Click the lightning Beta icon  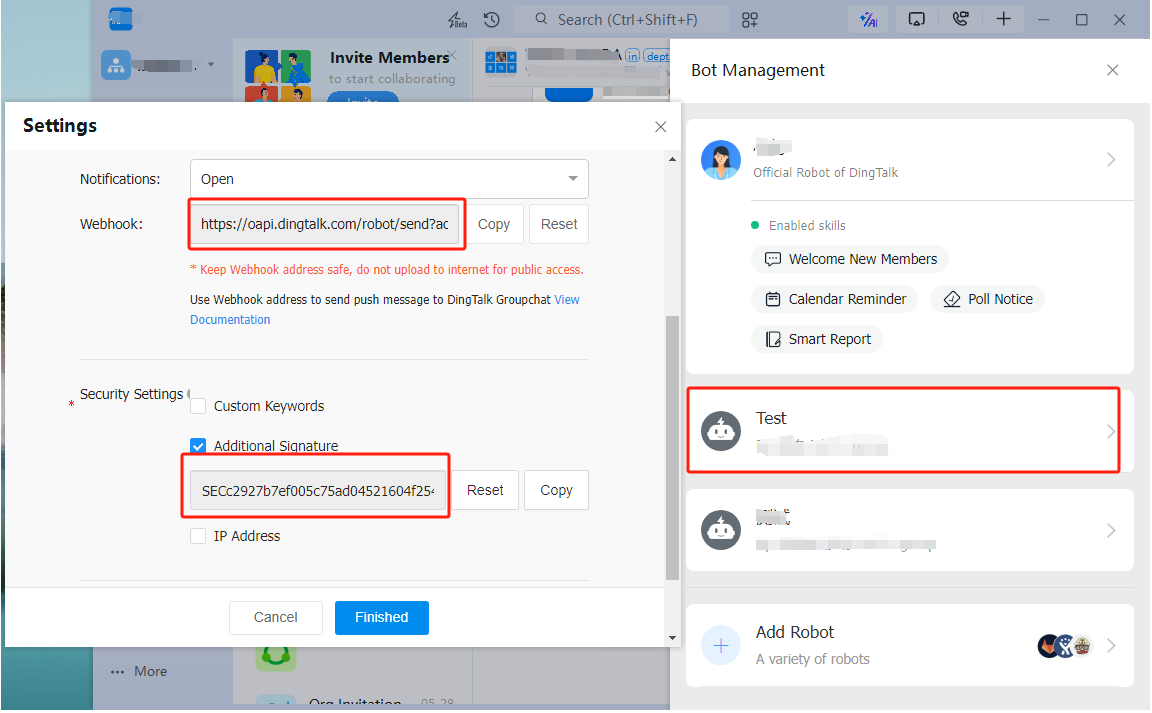click(457, 20)
